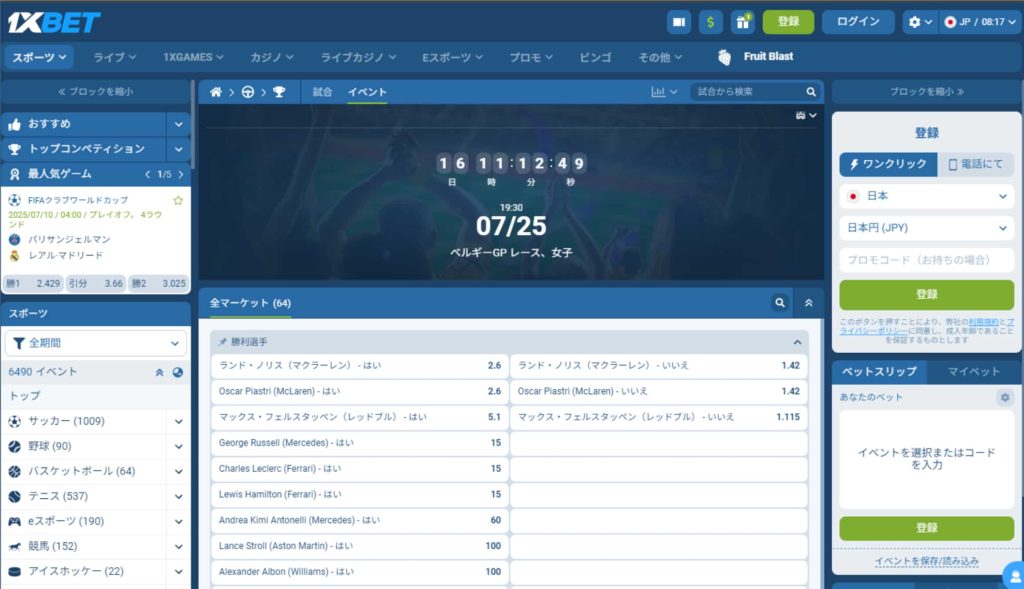Select ワンクリック registration method
This screenshot has width=1024, height=589.
tap(888, 164)
